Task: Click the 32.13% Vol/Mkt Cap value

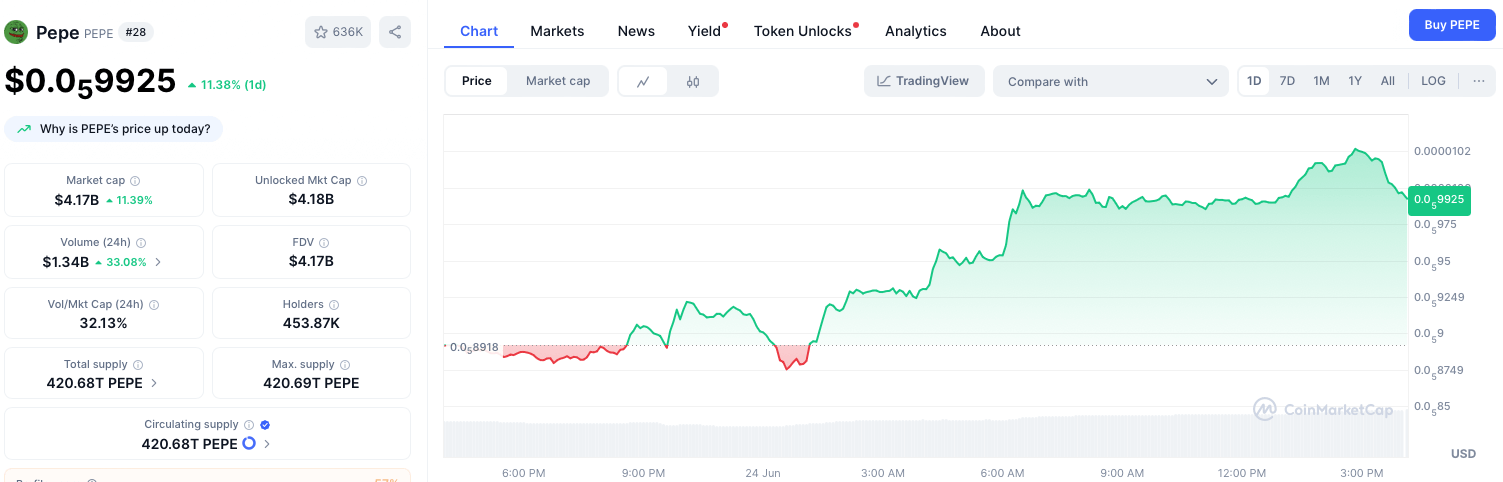Action: tap(104, 323)
